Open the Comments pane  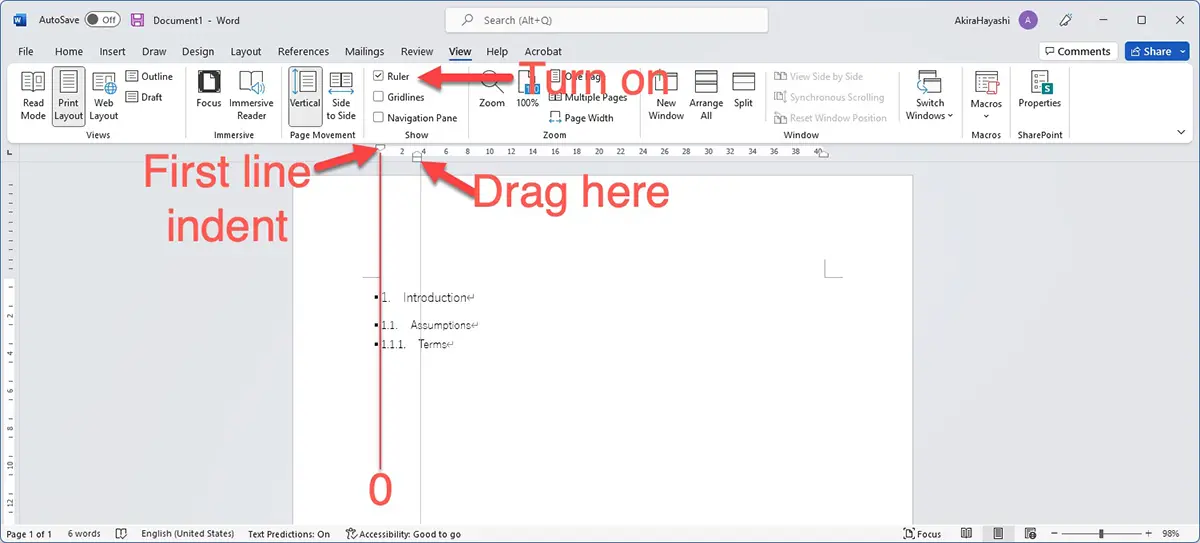[1077, 51]
